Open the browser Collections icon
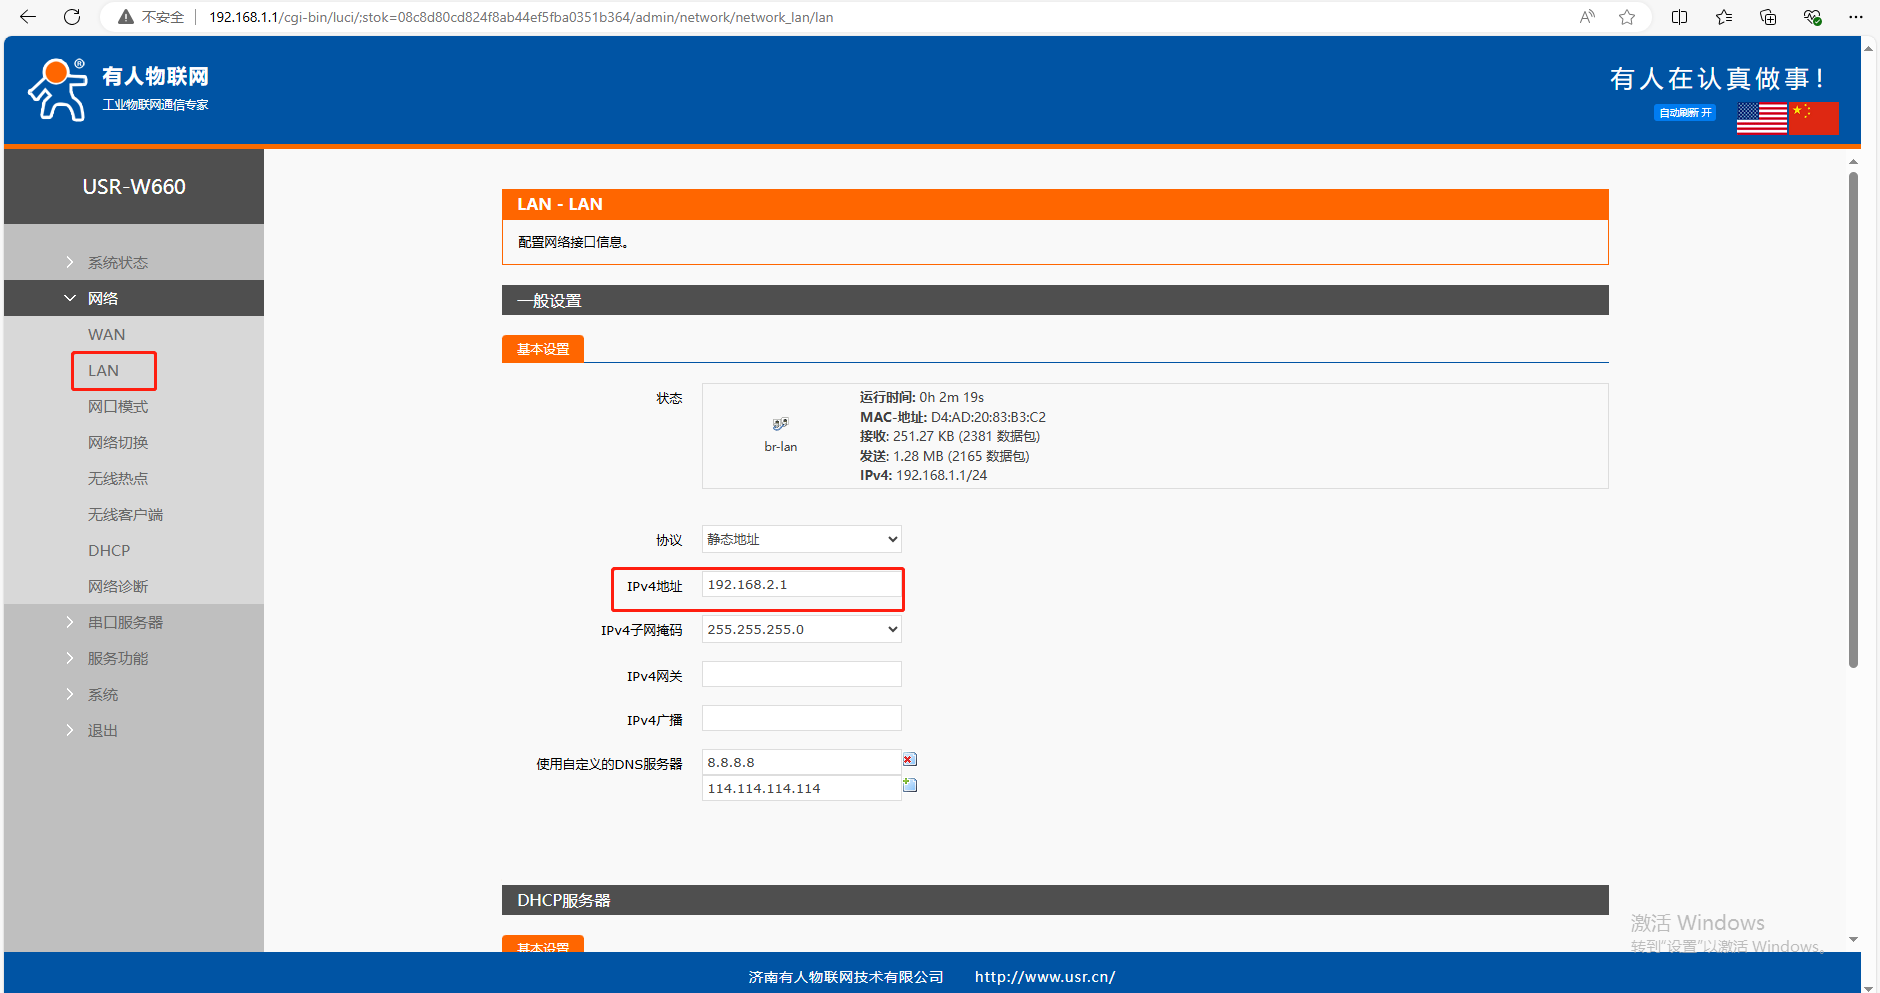 [1768, 17]
